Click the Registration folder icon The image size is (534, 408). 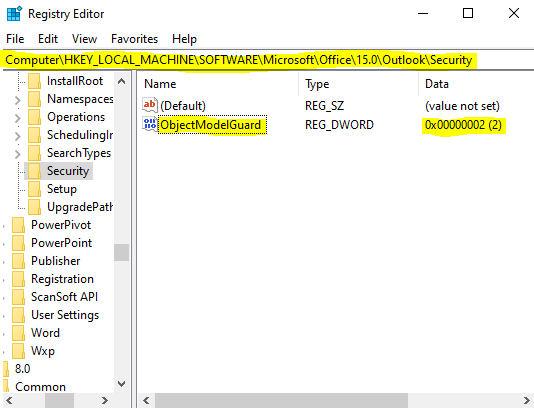click(x=18, y=279)
